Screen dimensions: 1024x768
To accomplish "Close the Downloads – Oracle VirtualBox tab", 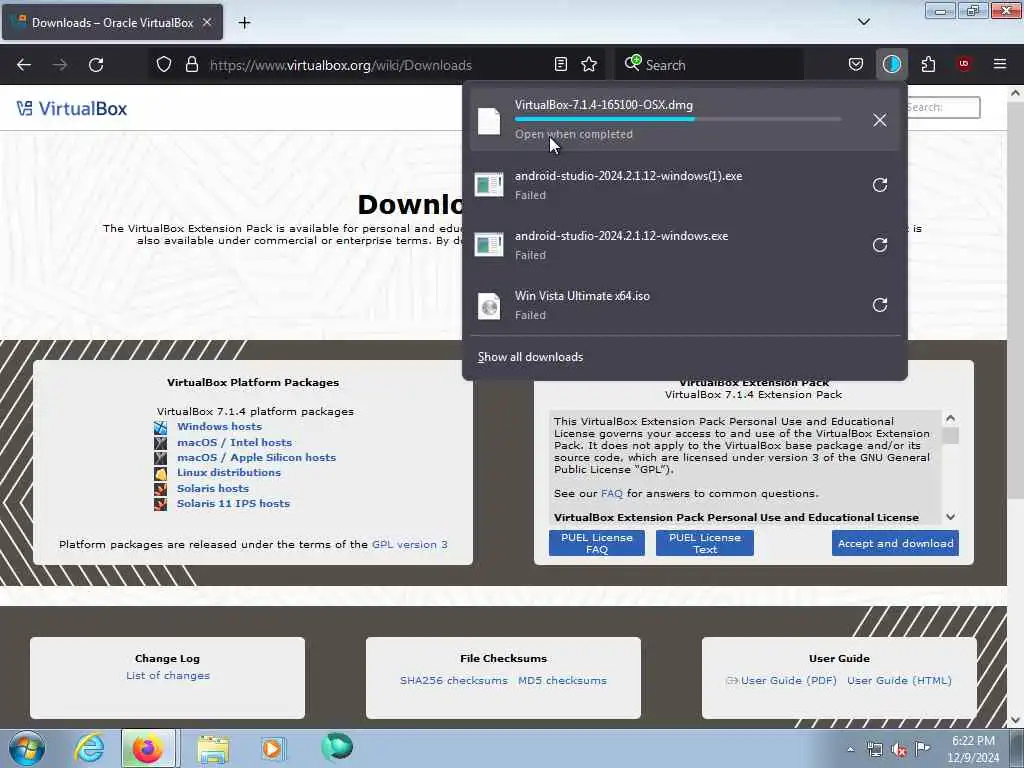I will click(x=206, y=22).
